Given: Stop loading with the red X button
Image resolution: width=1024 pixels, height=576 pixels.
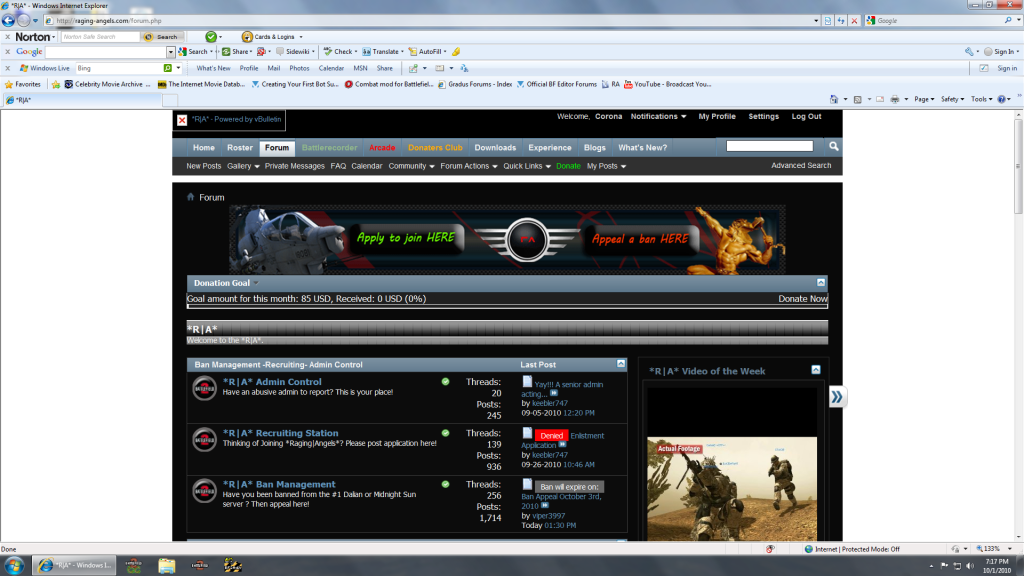Looking at the screenshot, I should (854, 21).
